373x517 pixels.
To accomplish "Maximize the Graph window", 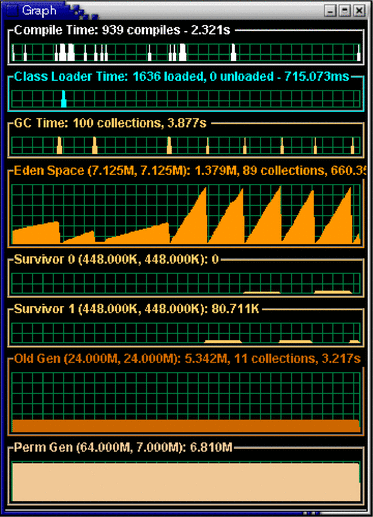I will [345, 11].
